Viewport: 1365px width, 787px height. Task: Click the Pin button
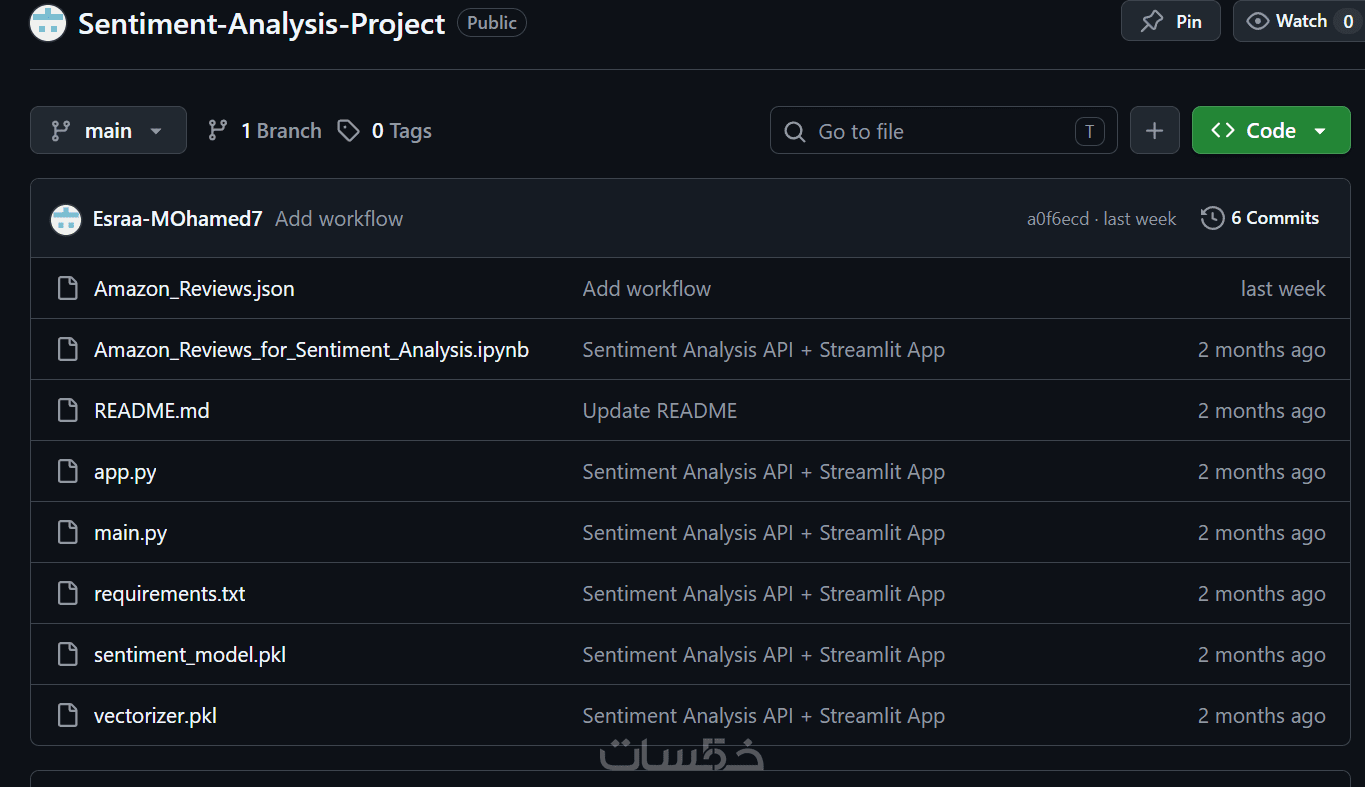pyautogui.click(x=1171, y=21)
